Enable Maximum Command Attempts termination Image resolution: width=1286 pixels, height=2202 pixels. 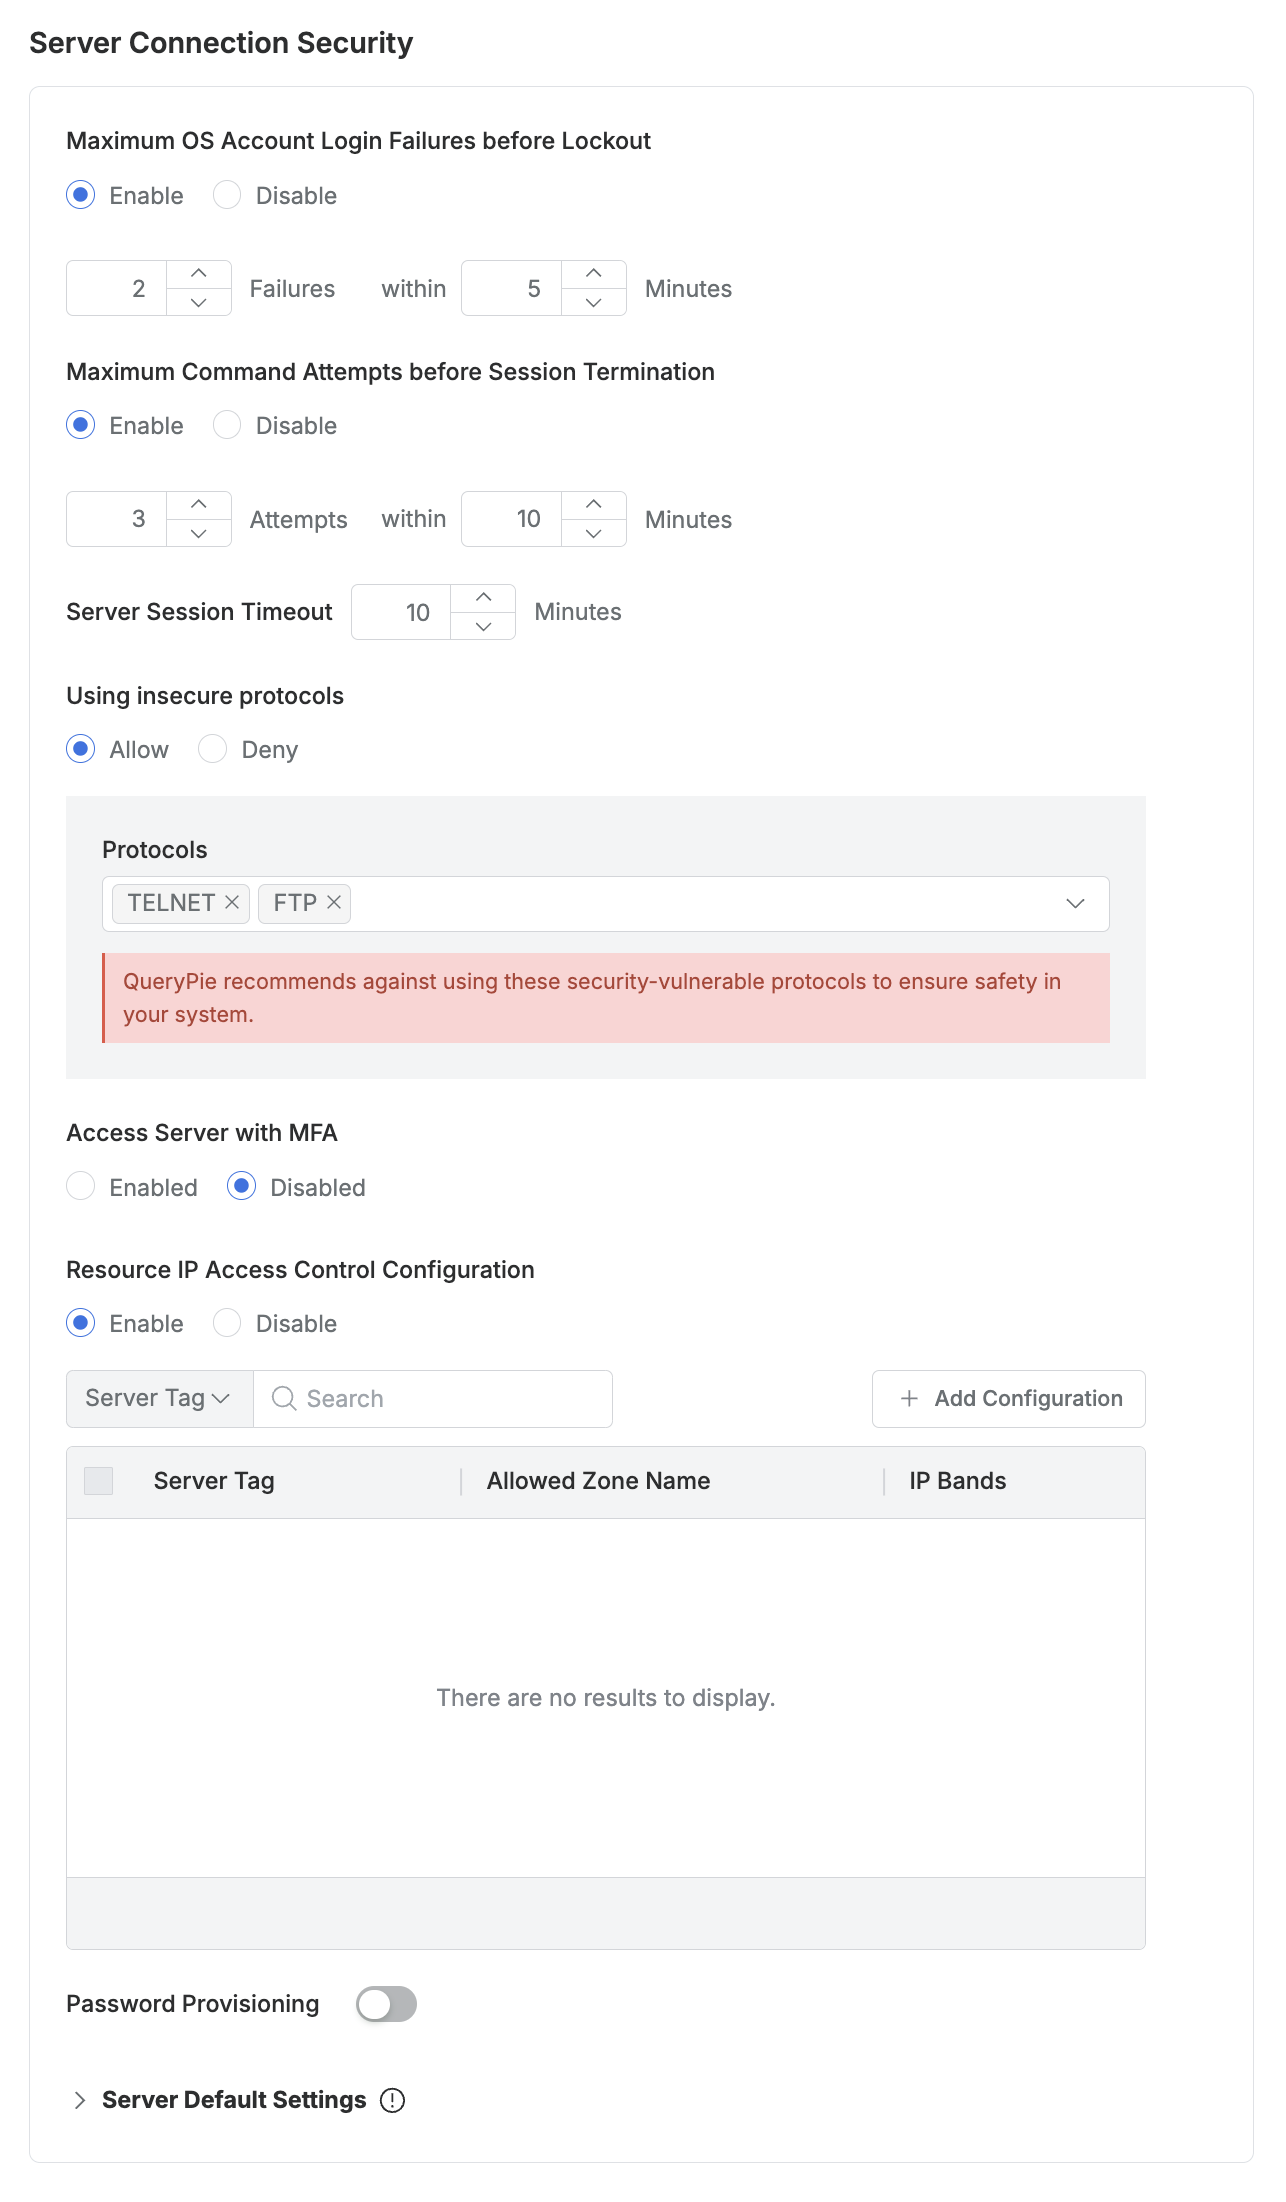click(81, 425)
